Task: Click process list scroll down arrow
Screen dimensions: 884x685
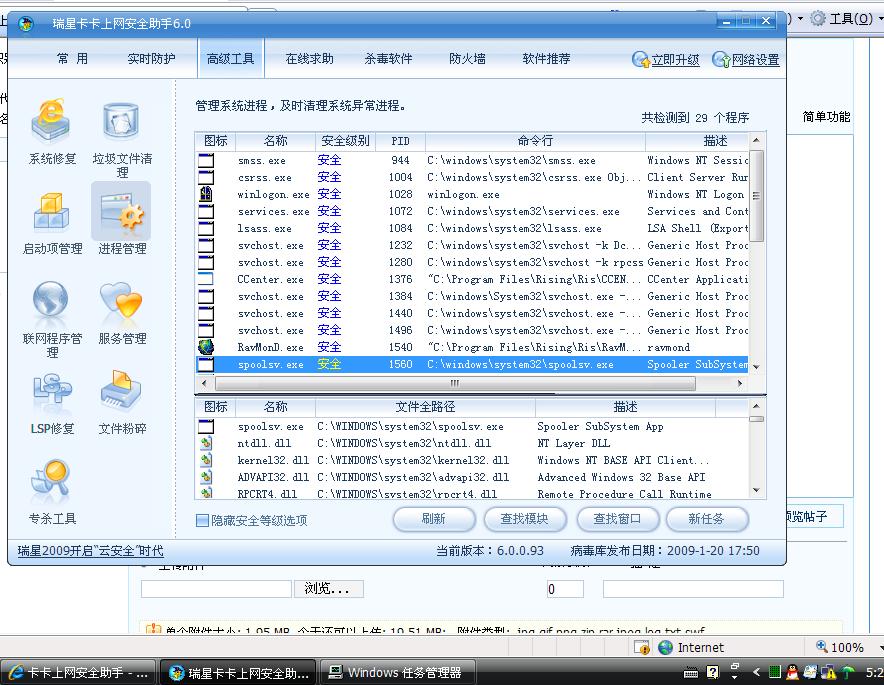Action: (757, 367)
